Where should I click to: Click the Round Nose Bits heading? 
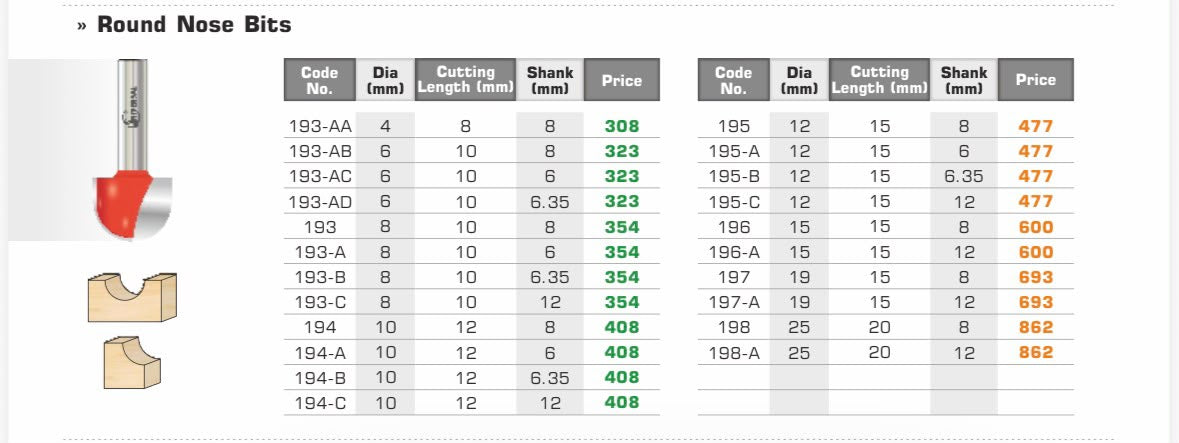click(194, 25)
